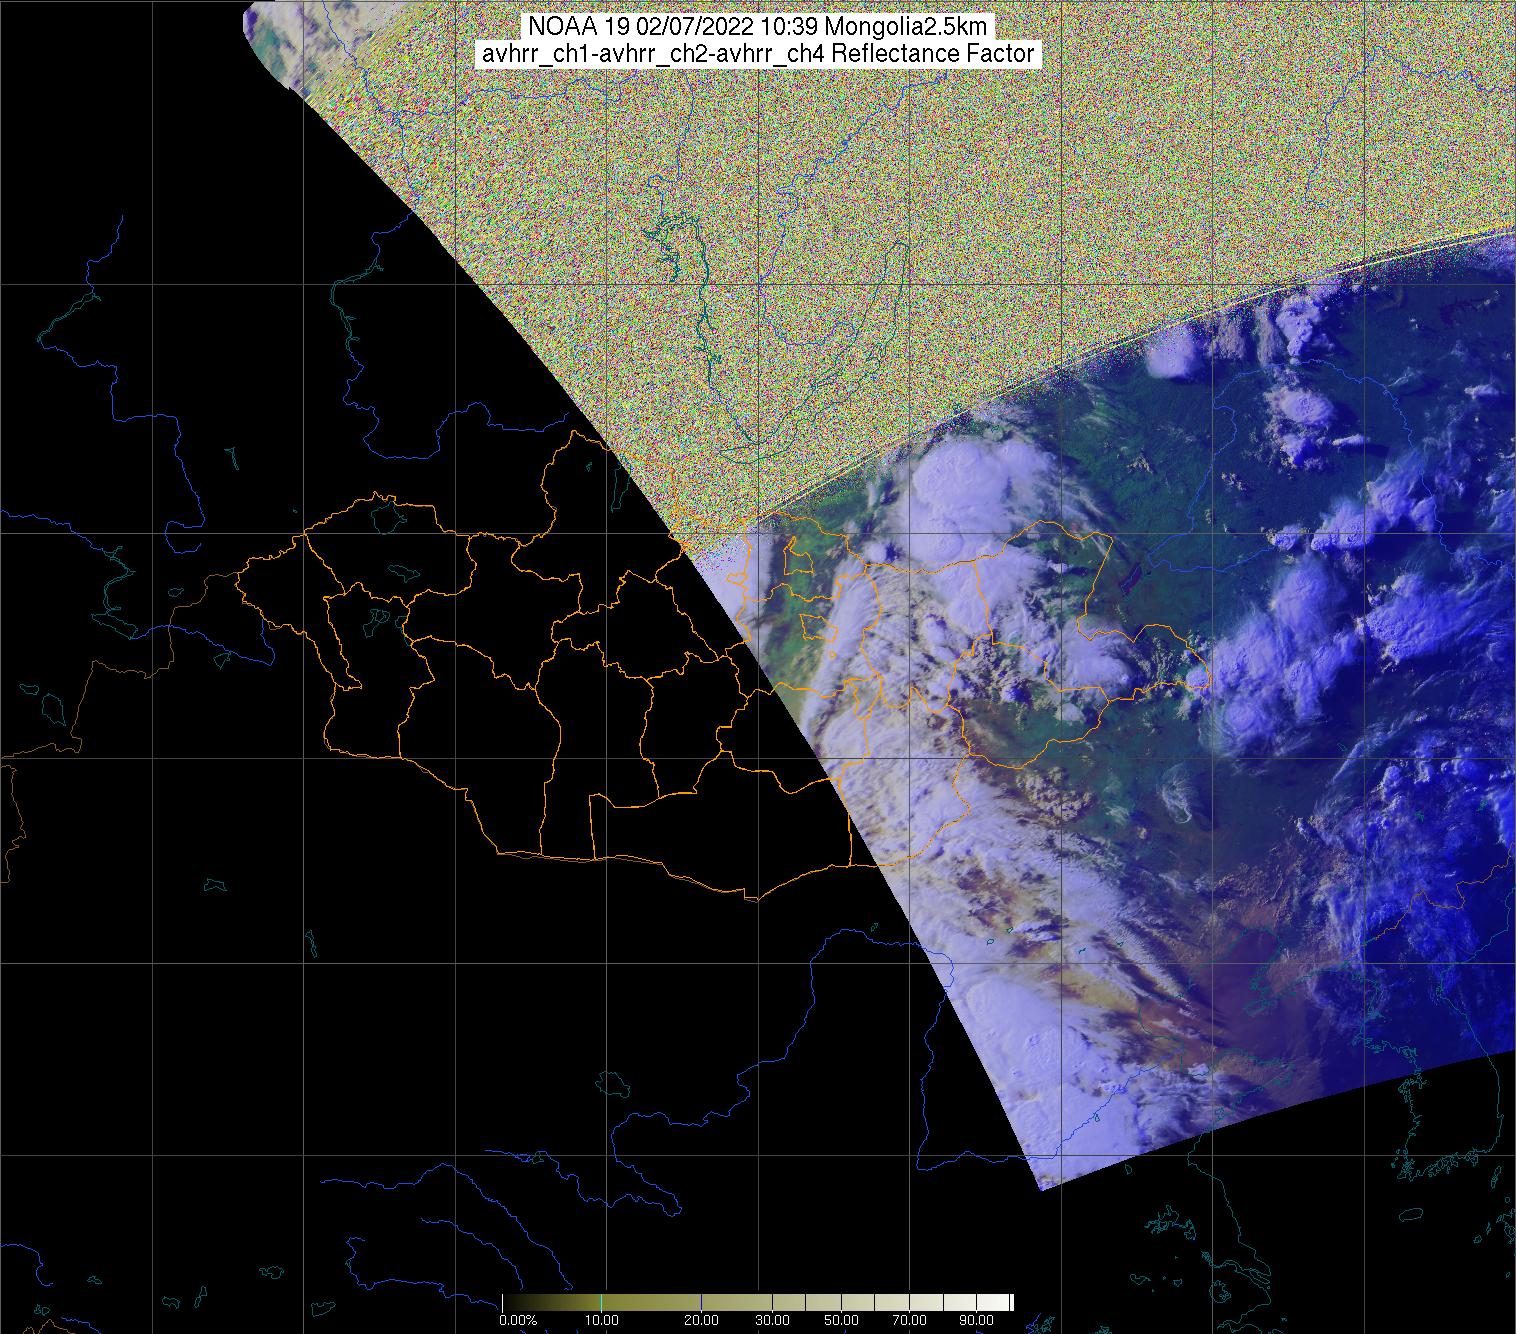Click the "avhrr_ch1-avhrr_ch2-avhrr_ch4 Reflectance Factor" caption
This screenshot has height=1334, width=1516.
coord(758,54)
